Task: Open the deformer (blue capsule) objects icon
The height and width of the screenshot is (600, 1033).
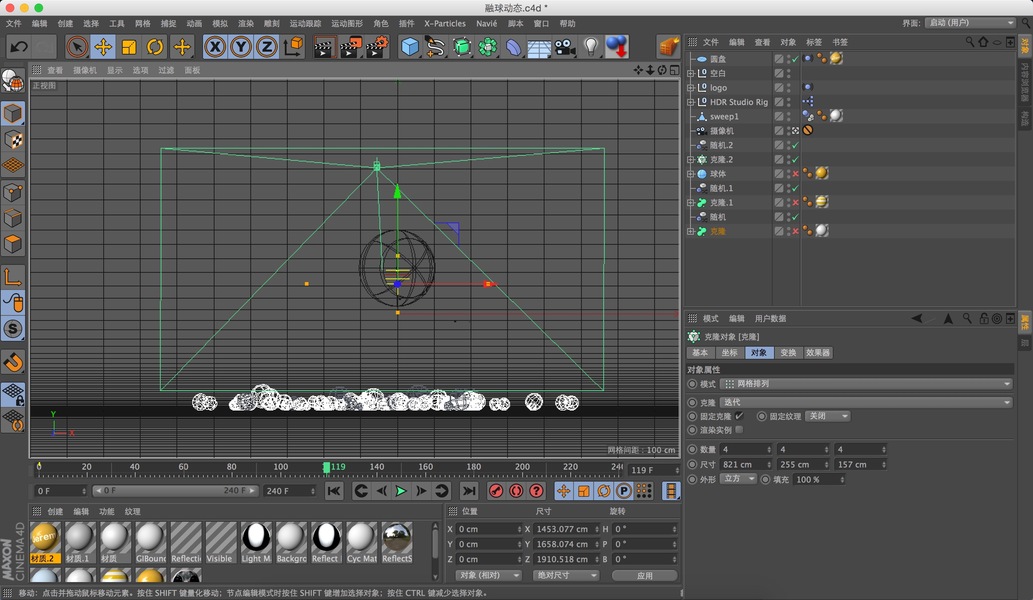Action: [x=513, y=47]
